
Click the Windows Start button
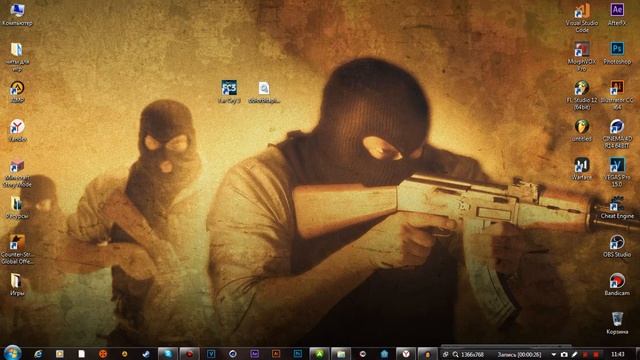pyautogui.click(x=12, y=353)
